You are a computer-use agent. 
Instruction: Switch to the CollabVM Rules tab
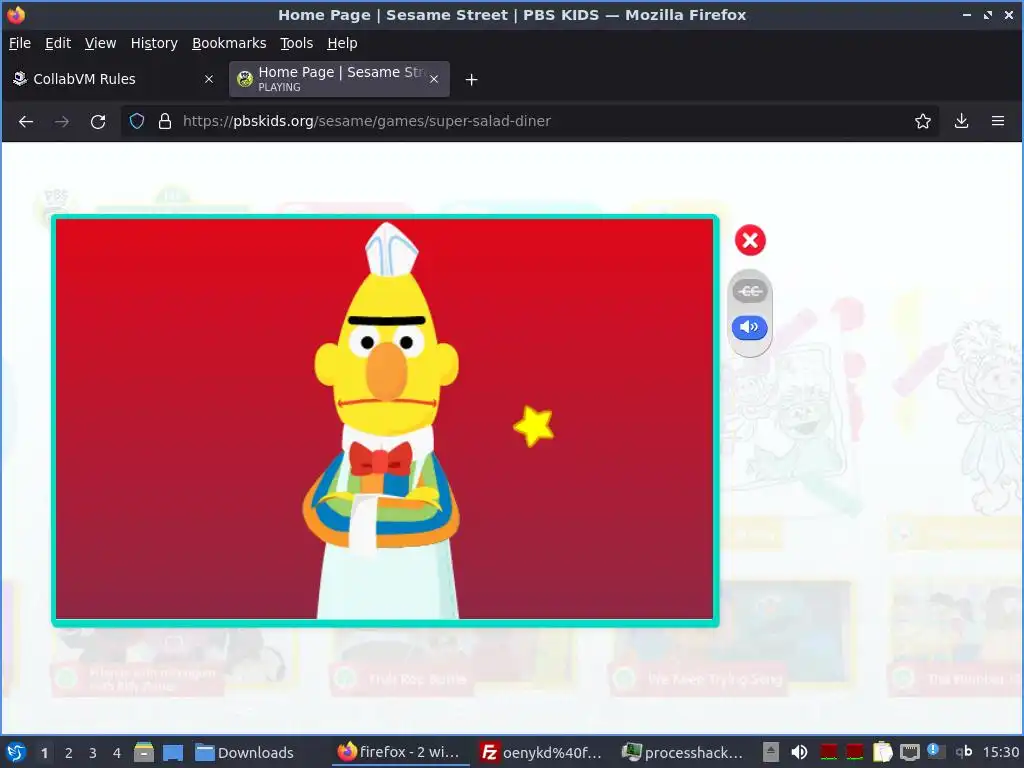coord(114,79)
